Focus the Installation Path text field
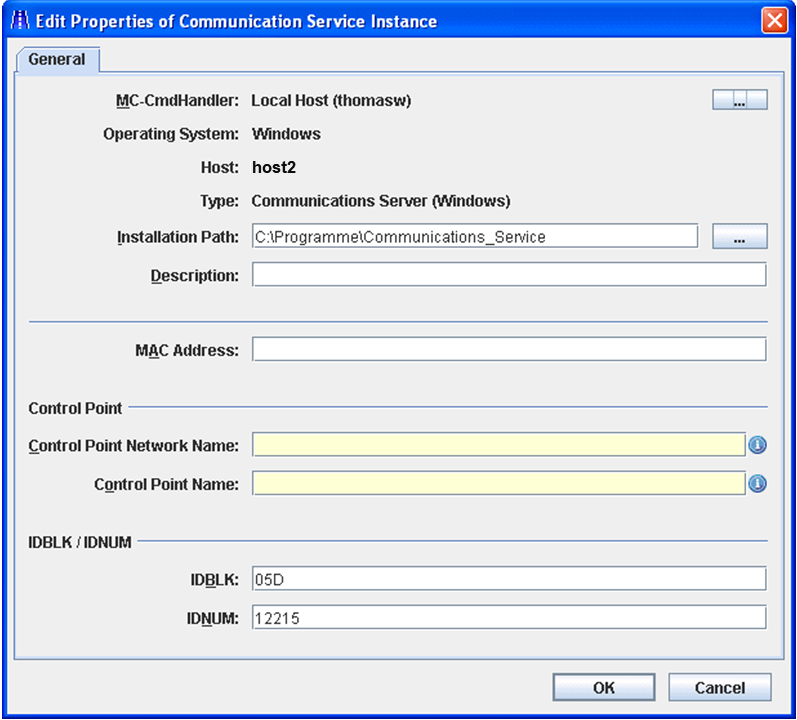Screen dimensions: 797x720 point(474,237)
